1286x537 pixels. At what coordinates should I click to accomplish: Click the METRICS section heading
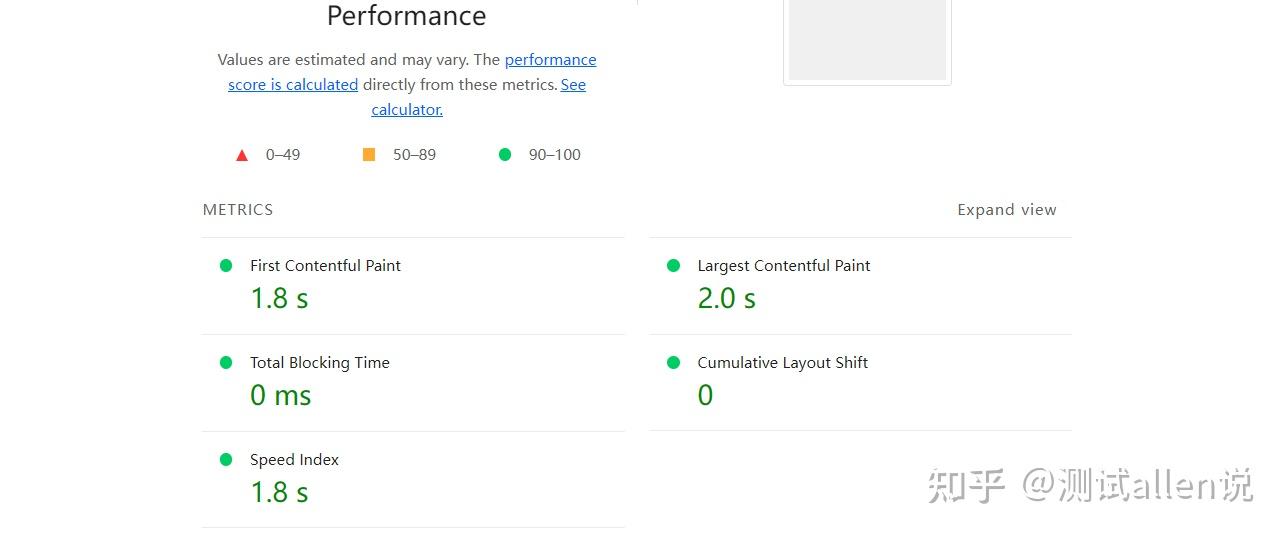coord(238,210)
